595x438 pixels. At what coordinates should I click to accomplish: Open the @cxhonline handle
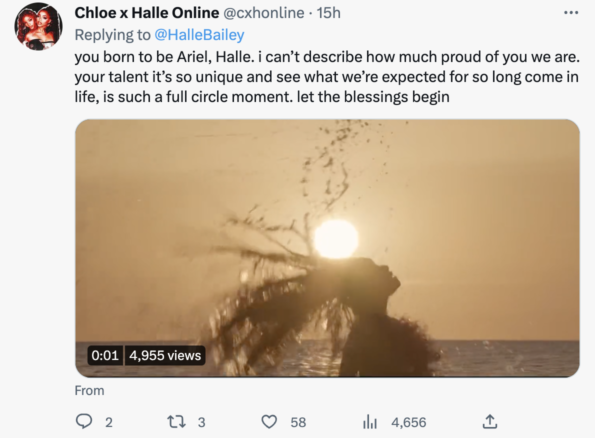point(263,13)
